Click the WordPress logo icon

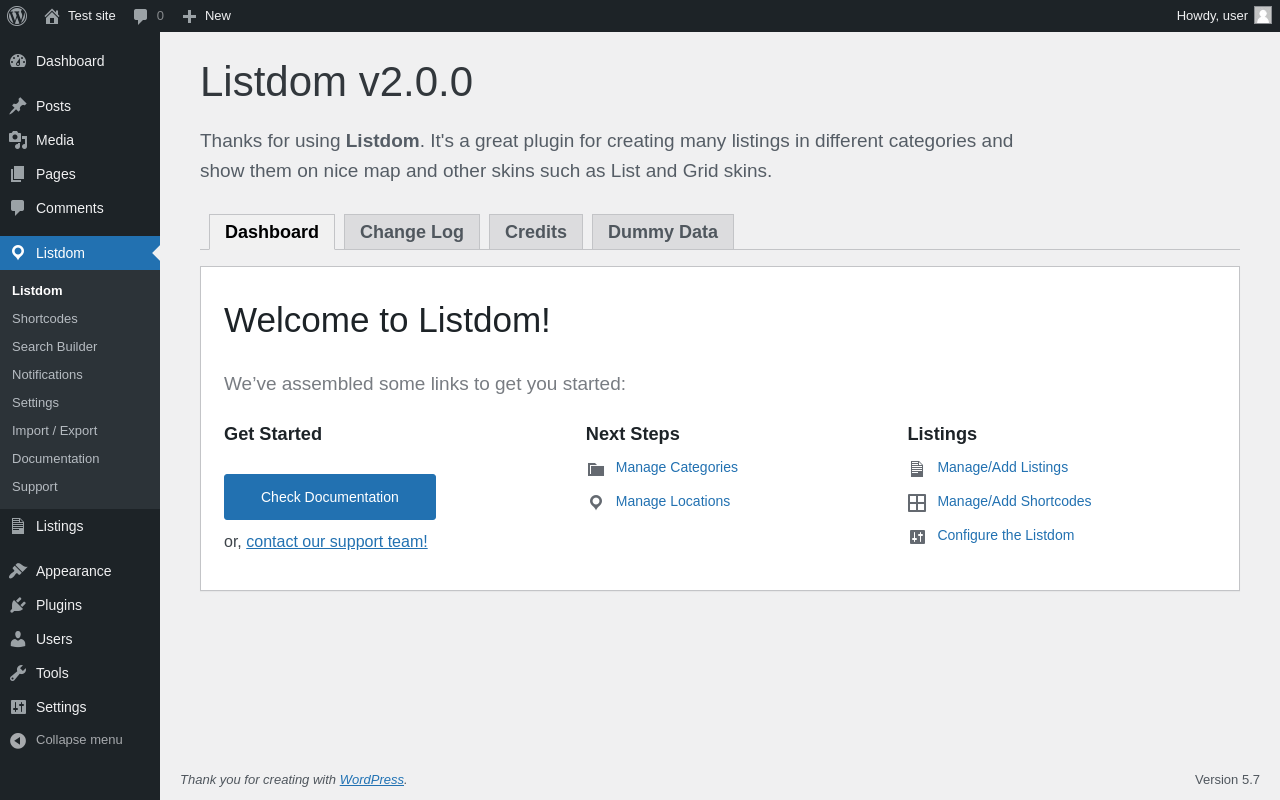click(x=17, y=16)
